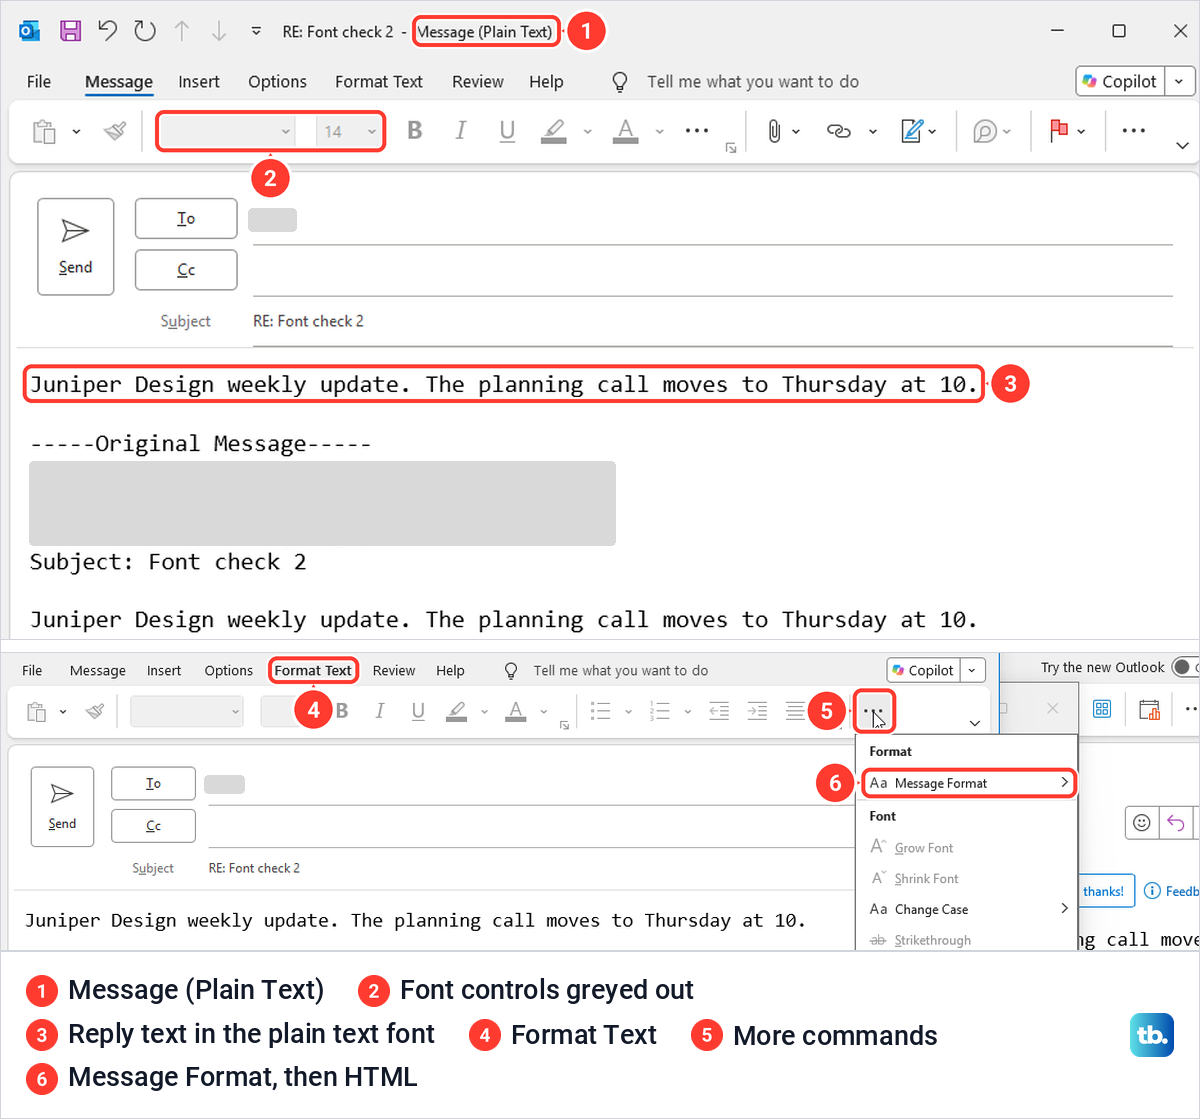
Task: Open Change Case submenu
Action: [x=968, y=909]
